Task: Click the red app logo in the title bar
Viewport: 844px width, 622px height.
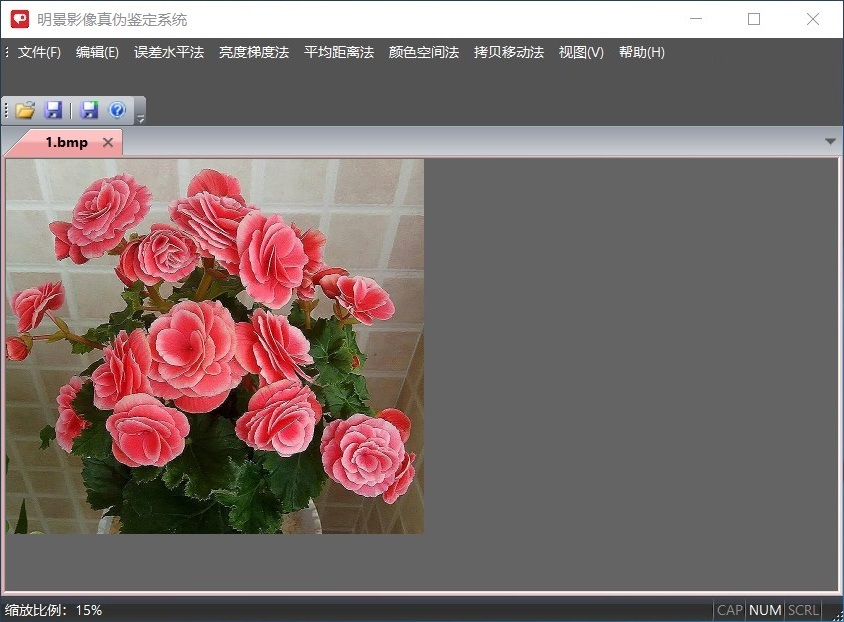Action: (x=18, y=19)
